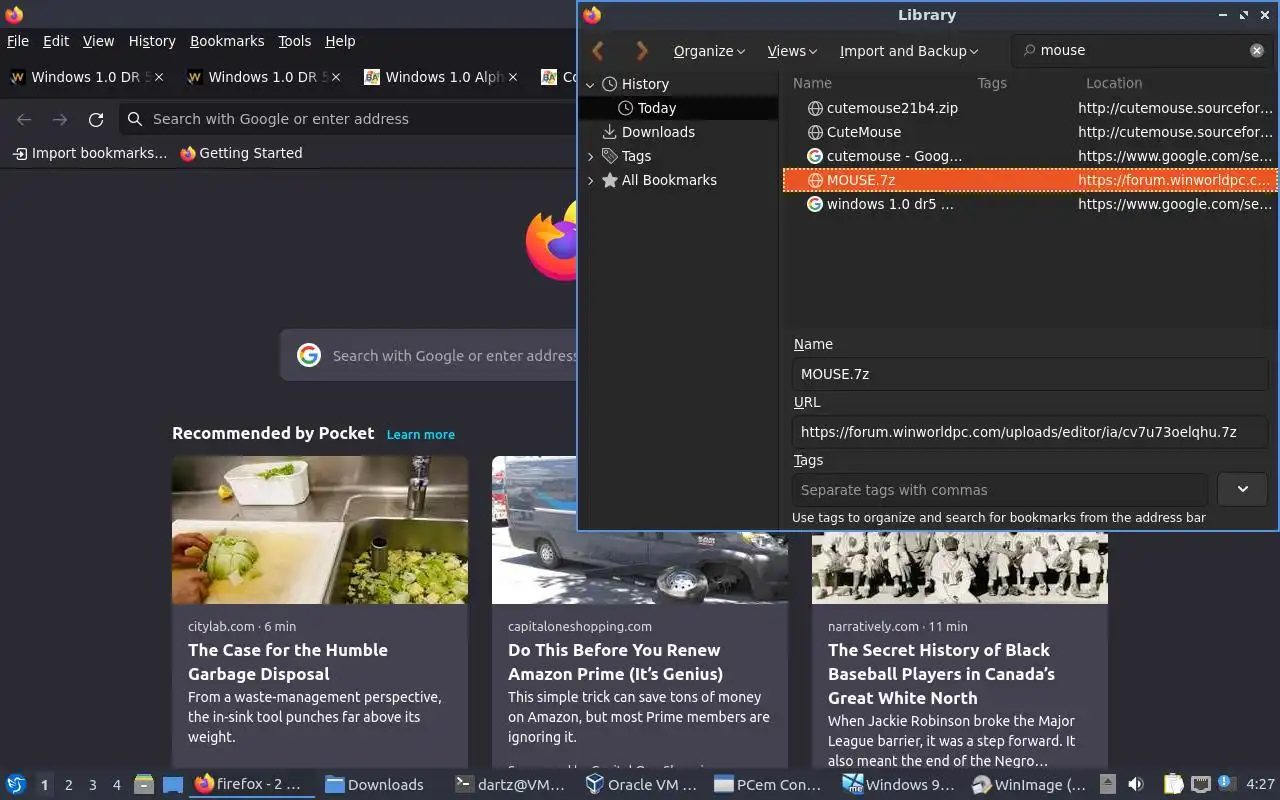Image resolution: width=1280 pixels, height=800 pixels.
Task: Switch to workspace 2 on taskbar
Action: click(x=69, y=785)
